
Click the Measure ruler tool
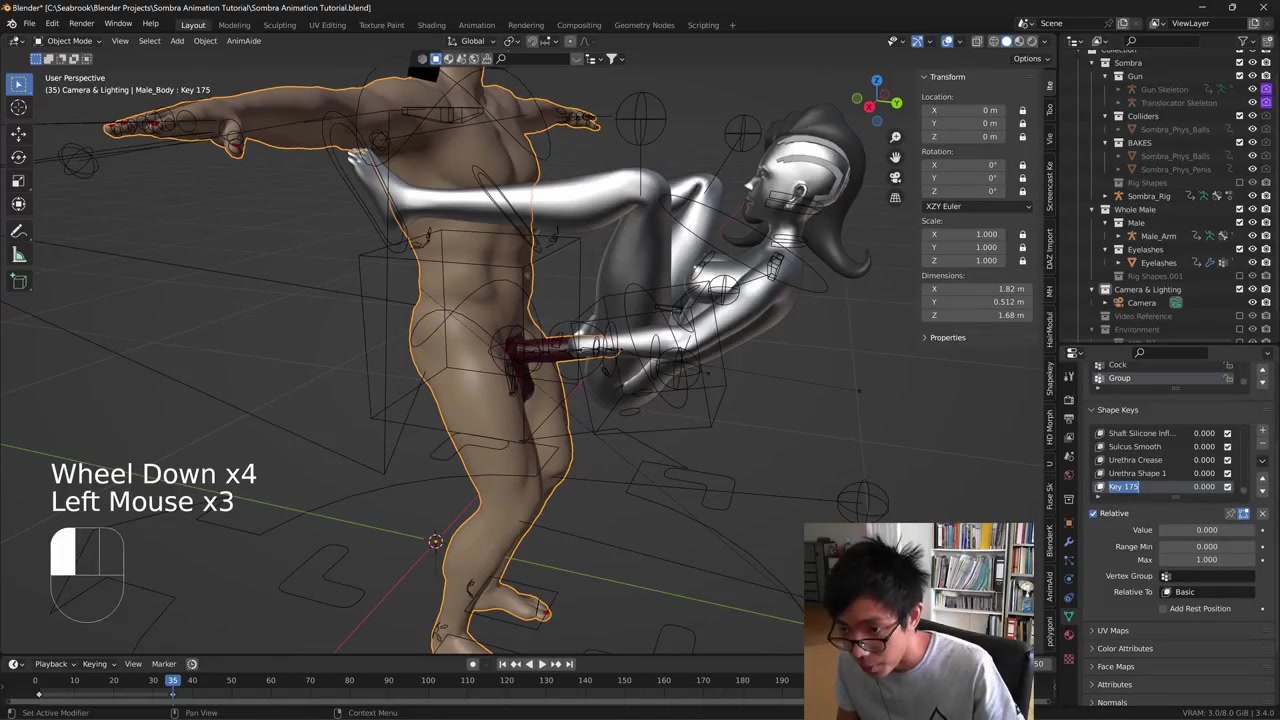(x=18, y=255)
